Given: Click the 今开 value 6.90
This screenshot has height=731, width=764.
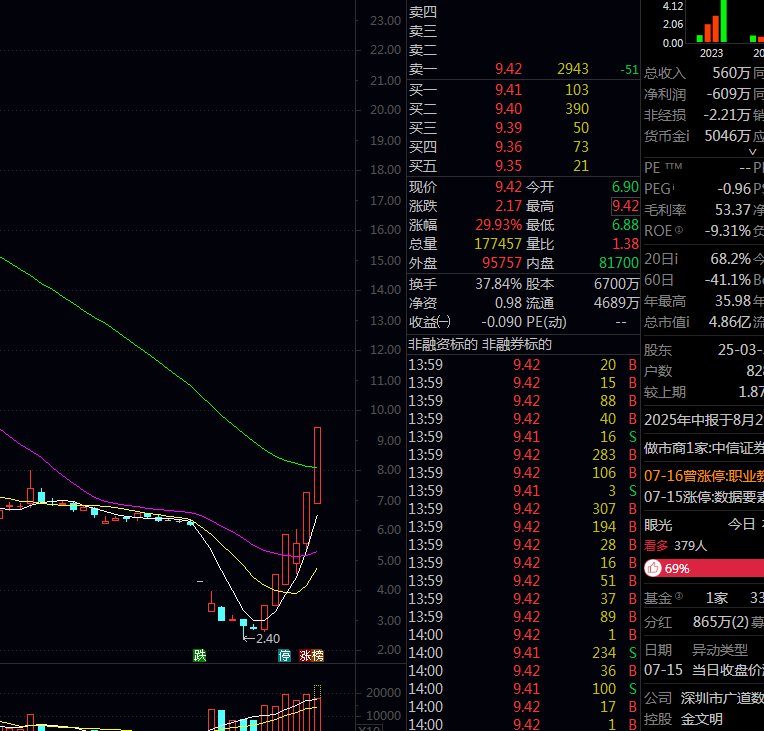Looking at the screenshot, I should tap(625, 187).
